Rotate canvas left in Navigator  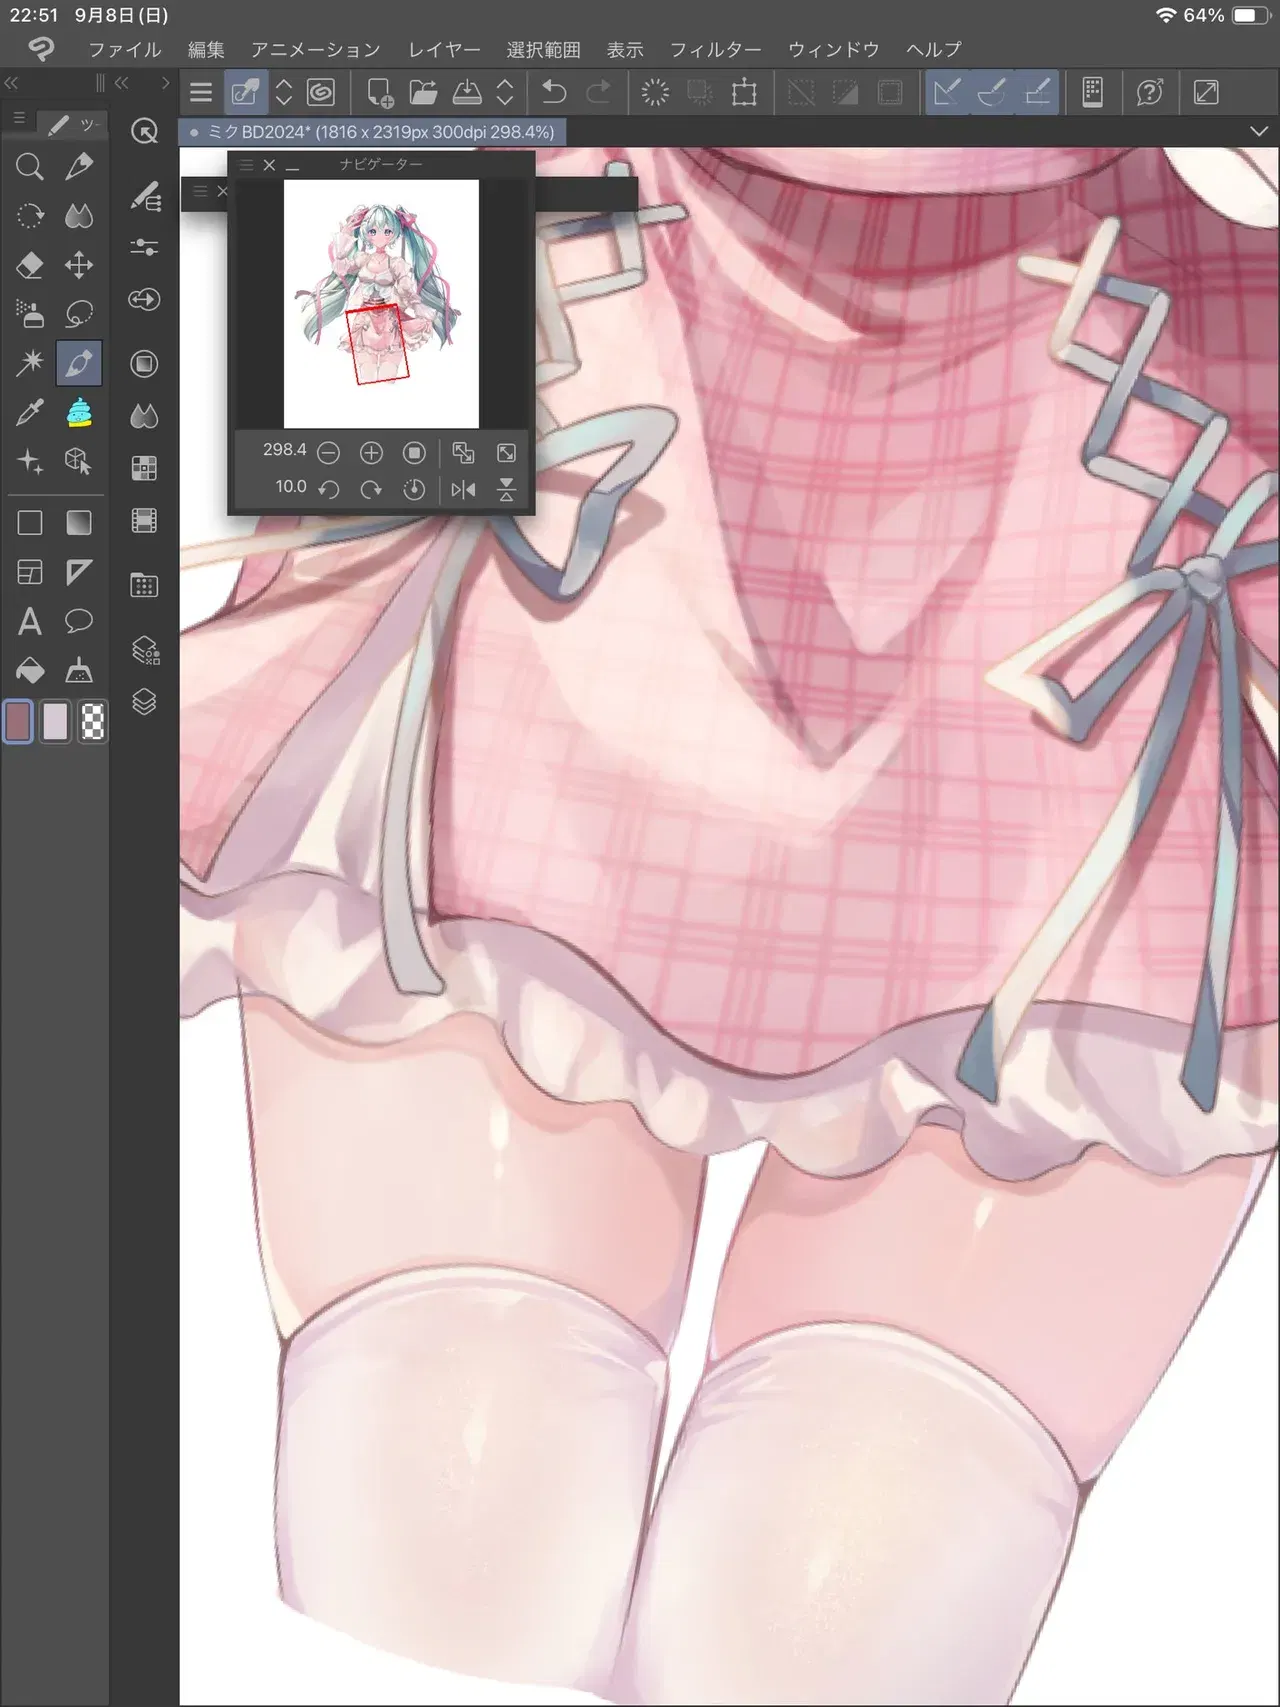pos(328,489)
